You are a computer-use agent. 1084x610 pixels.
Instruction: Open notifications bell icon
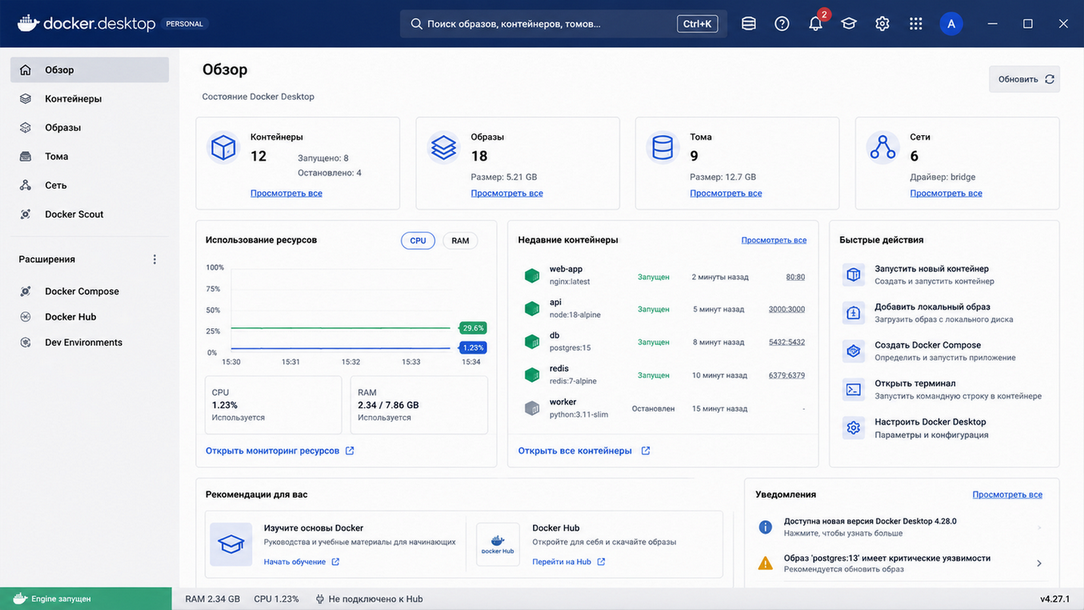coord(816,24)
